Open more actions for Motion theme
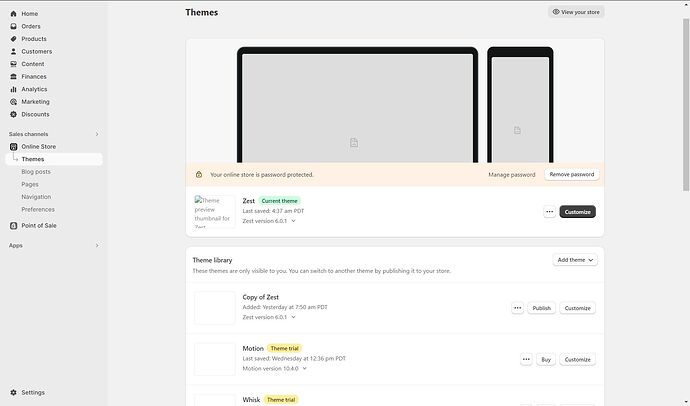 coord(526,359)
